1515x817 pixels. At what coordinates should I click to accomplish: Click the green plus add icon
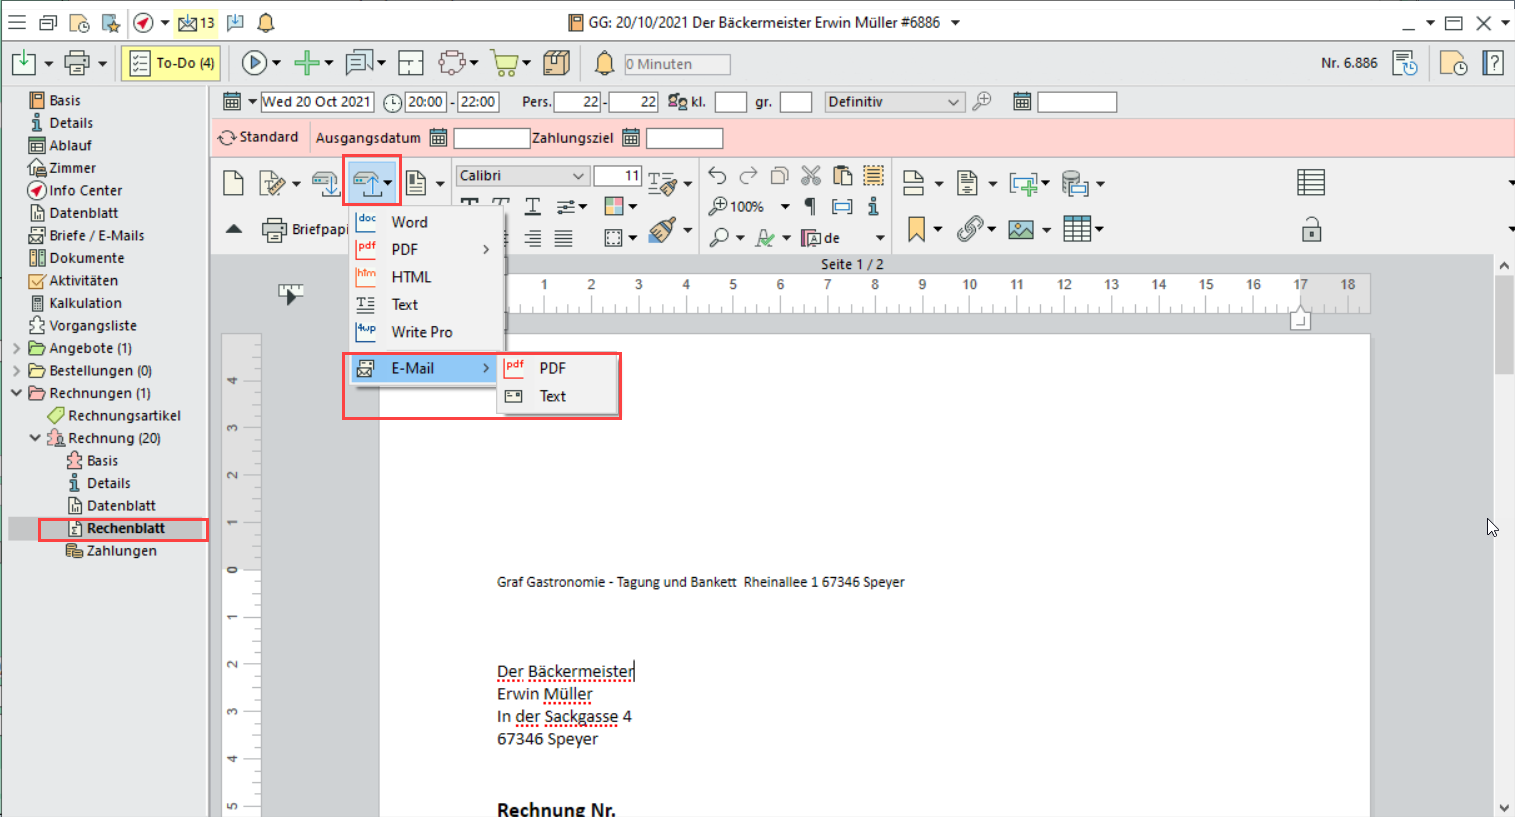click(x=307, y=63)
